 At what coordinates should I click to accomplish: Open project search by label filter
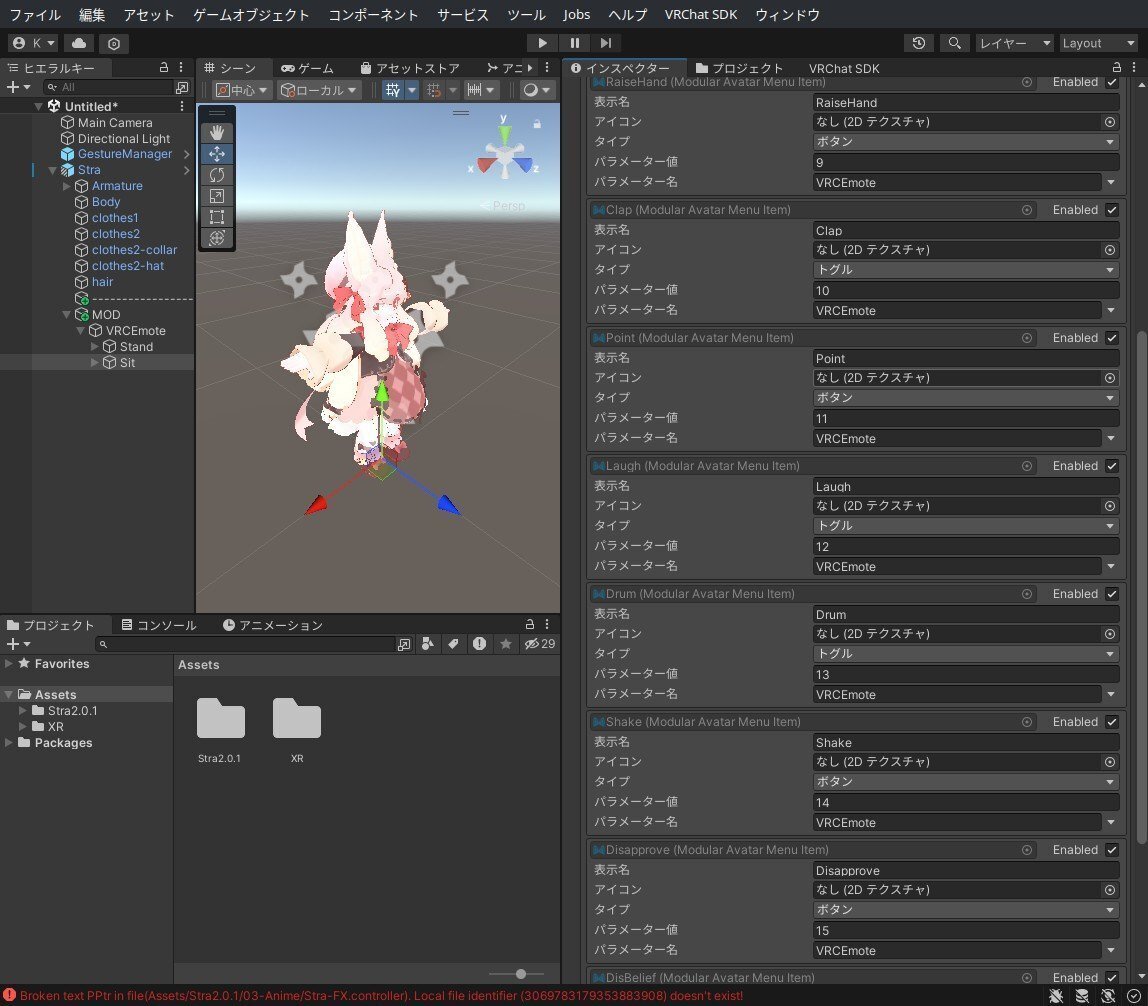[453, 644]
